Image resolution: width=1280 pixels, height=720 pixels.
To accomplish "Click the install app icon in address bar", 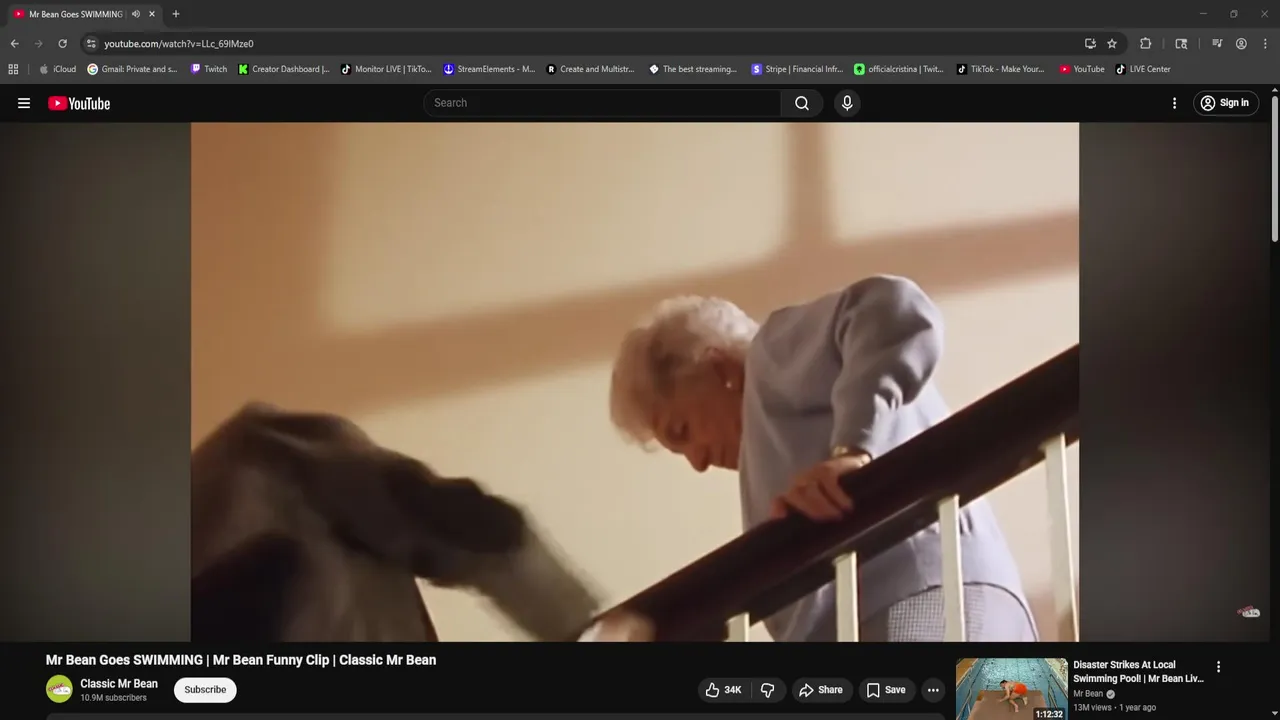I will pyautogui.click(x=1090, y=44).
